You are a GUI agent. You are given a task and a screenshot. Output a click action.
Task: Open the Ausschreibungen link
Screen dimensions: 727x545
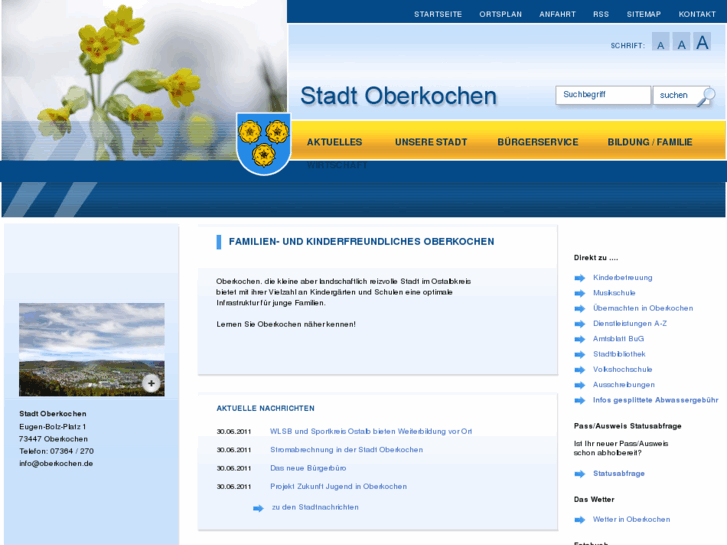[x=624, y=385]
